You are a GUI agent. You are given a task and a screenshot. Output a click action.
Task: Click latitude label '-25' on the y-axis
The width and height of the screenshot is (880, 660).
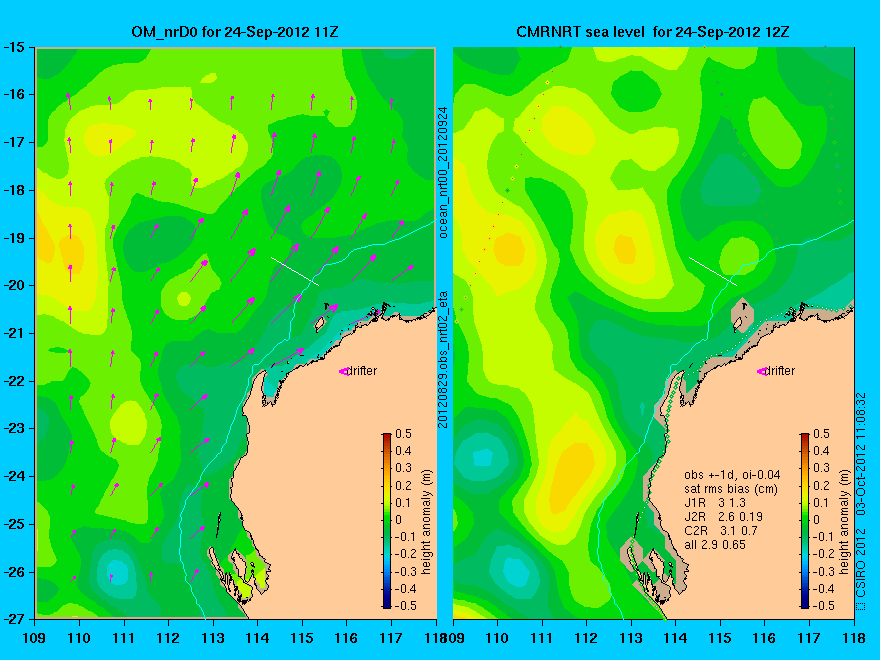13,524
